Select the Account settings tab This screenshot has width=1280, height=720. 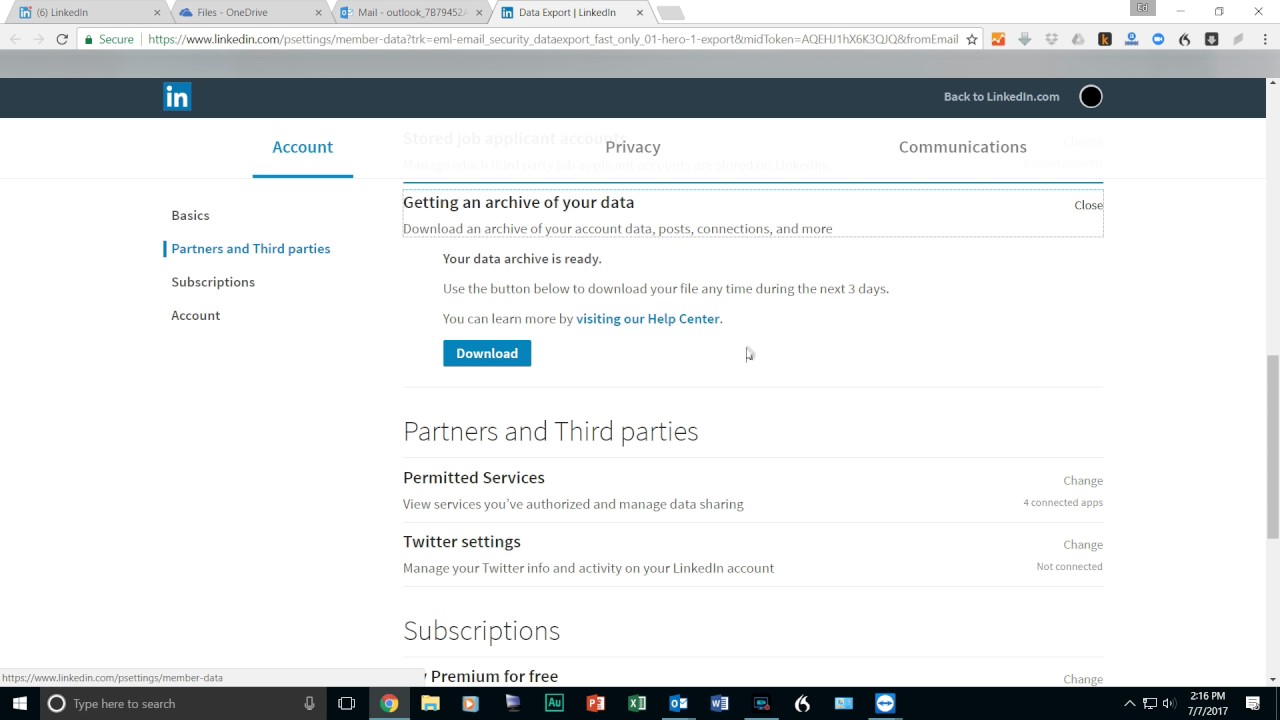[303, 147]
